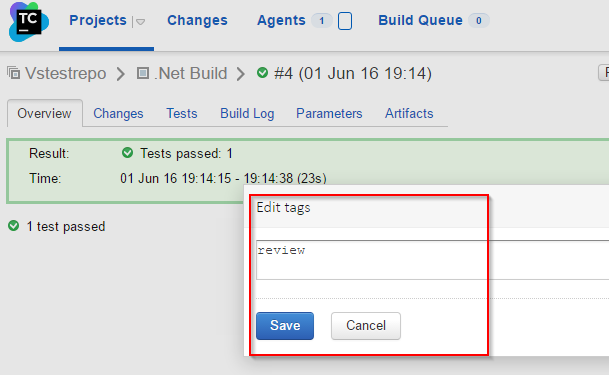Open the Projects top menu

click(x=98, y=20)
